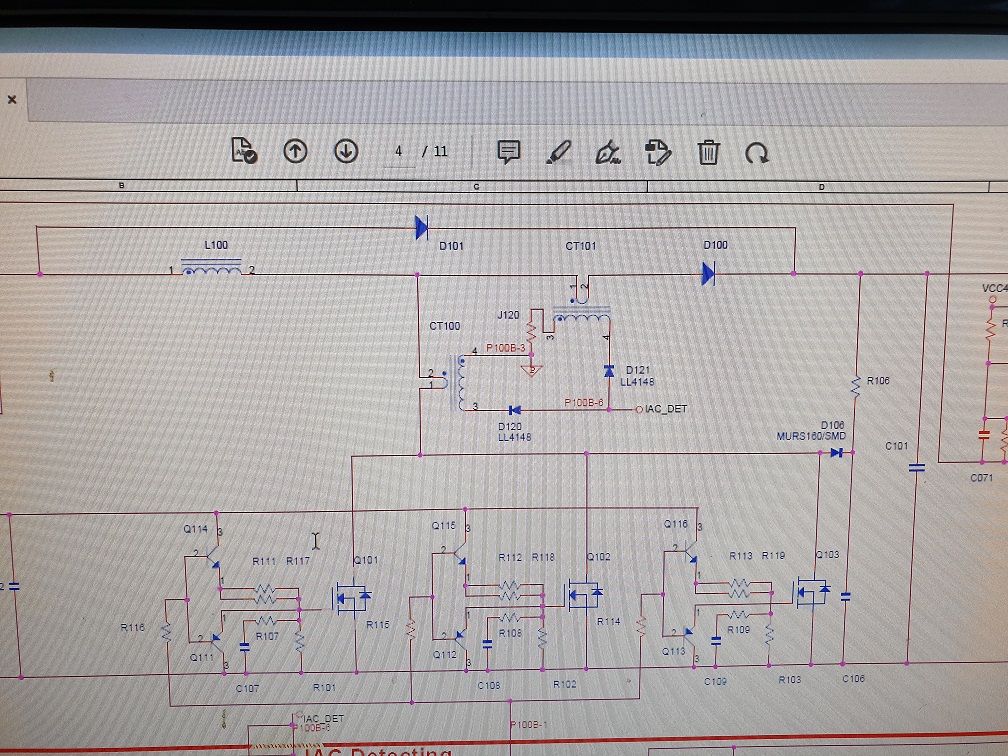The height and width of the screenshot is (756, 1008).
Task: Select the highlighter pen tool
Action: pyautogui.click(x=558, y=152)
